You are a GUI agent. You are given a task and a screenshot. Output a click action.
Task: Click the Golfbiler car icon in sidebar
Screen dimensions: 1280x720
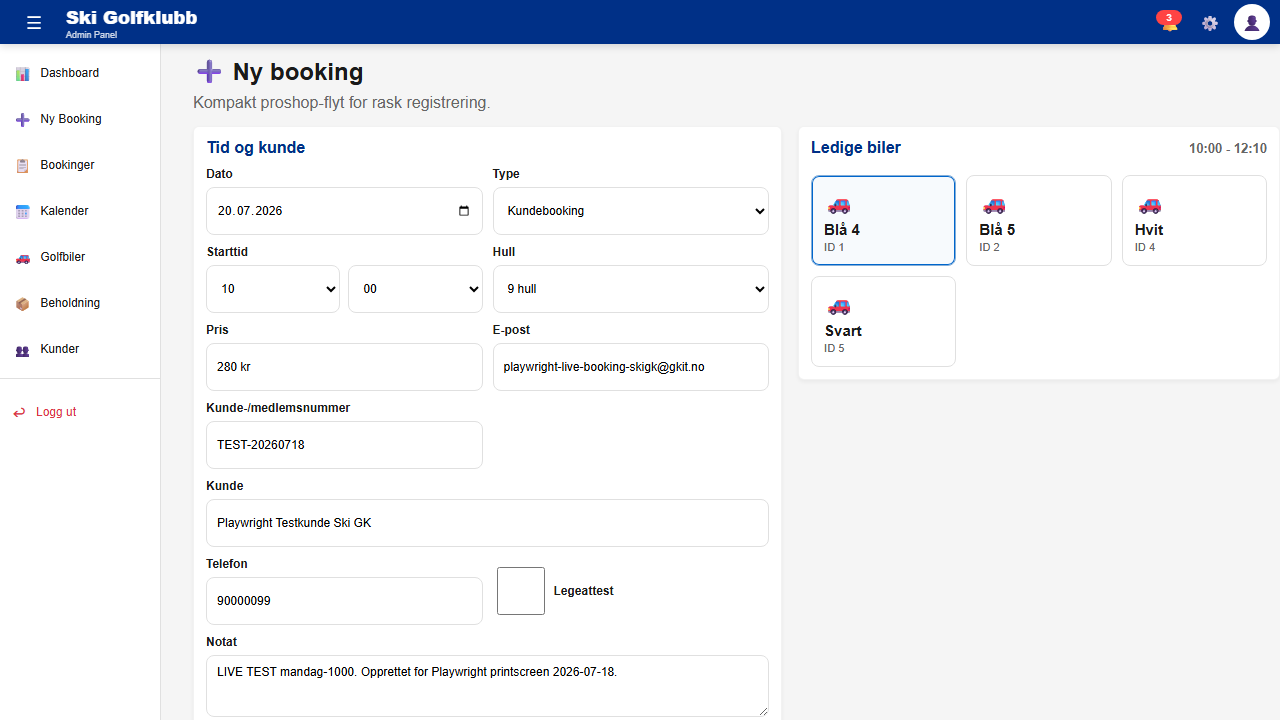tap(22, 257)
